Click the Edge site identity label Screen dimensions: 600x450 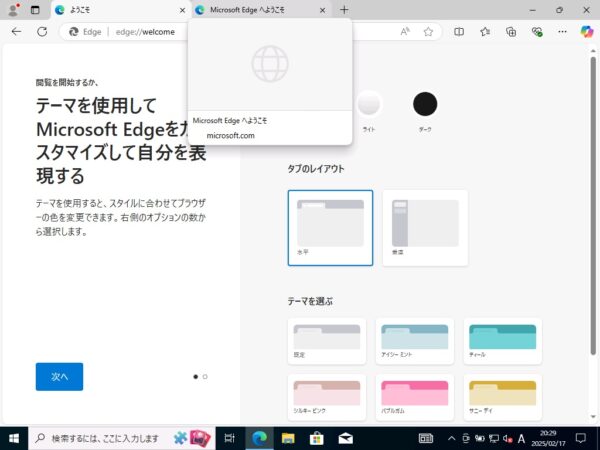tap(85, 32)
